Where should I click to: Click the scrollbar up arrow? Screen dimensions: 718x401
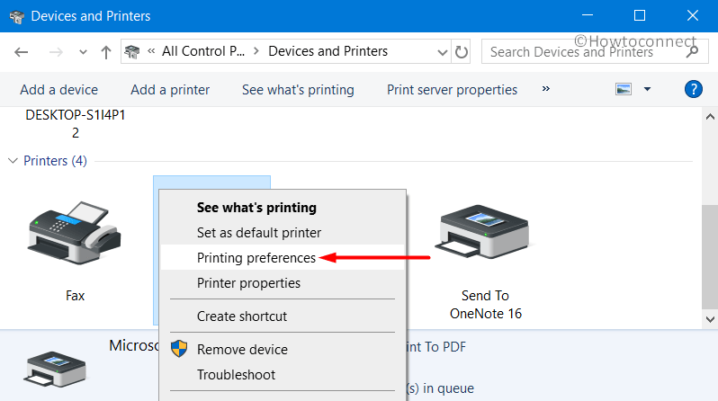coord(710,117)
